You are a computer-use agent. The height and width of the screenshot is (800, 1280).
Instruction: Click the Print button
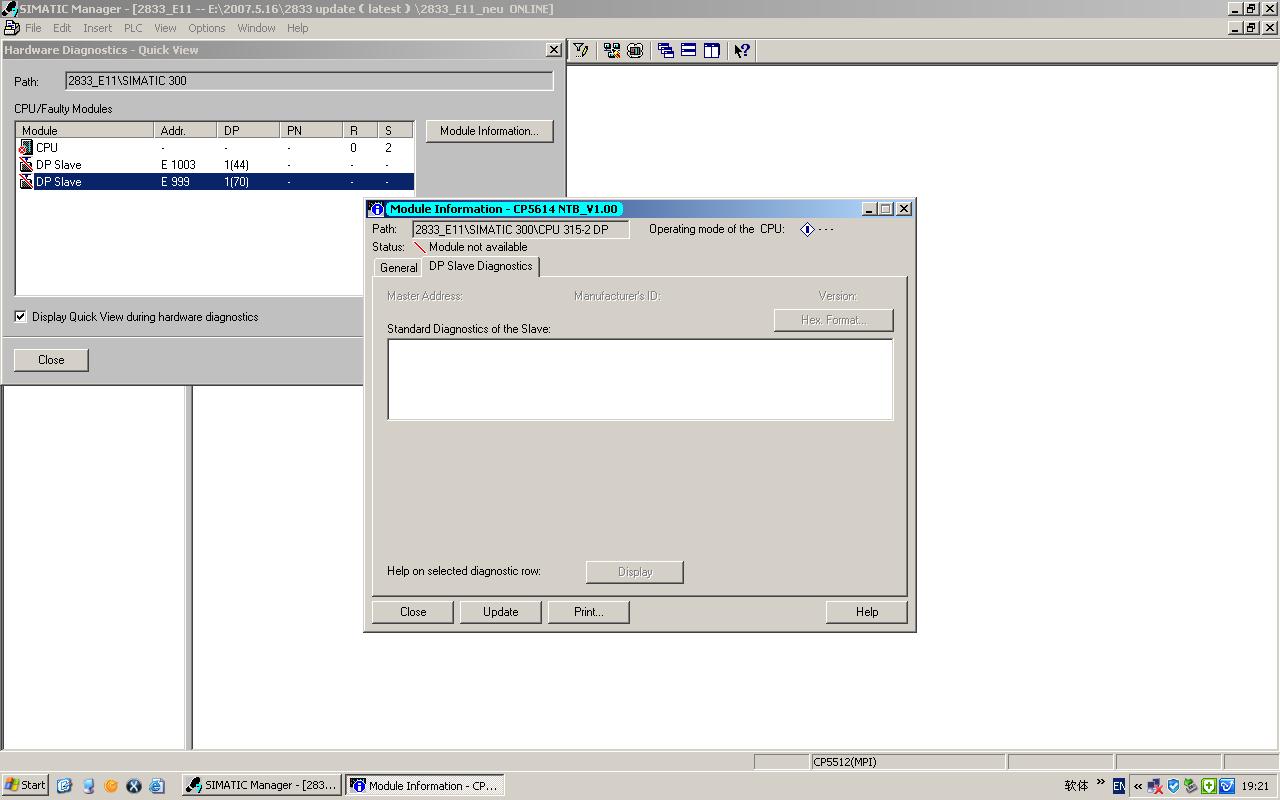[x=588, y=612]
